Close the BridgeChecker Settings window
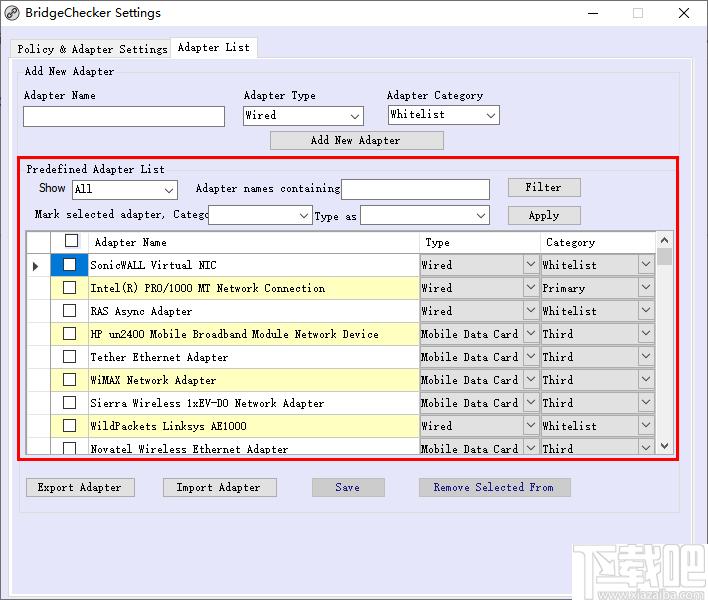This screenshot has height=600, width=708. coord(684,13)
